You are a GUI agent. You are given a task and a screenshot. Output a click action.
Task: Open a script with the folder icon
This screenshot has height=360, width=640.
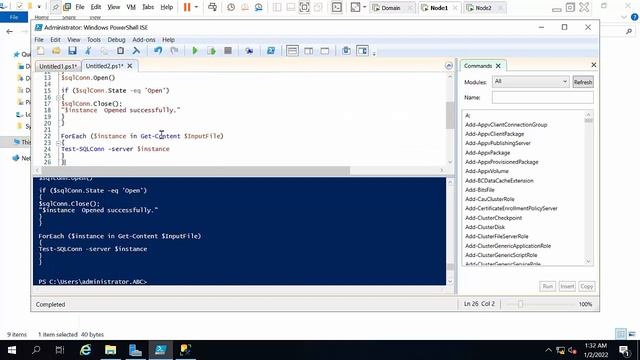pos(56,51)
